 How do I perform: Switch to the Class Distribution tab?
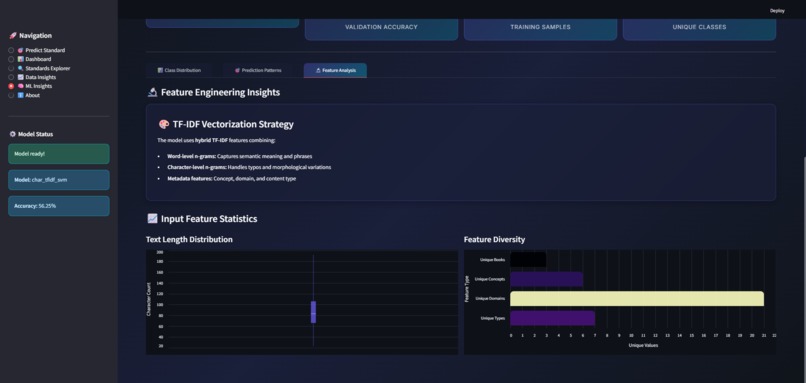coord(179,70)
